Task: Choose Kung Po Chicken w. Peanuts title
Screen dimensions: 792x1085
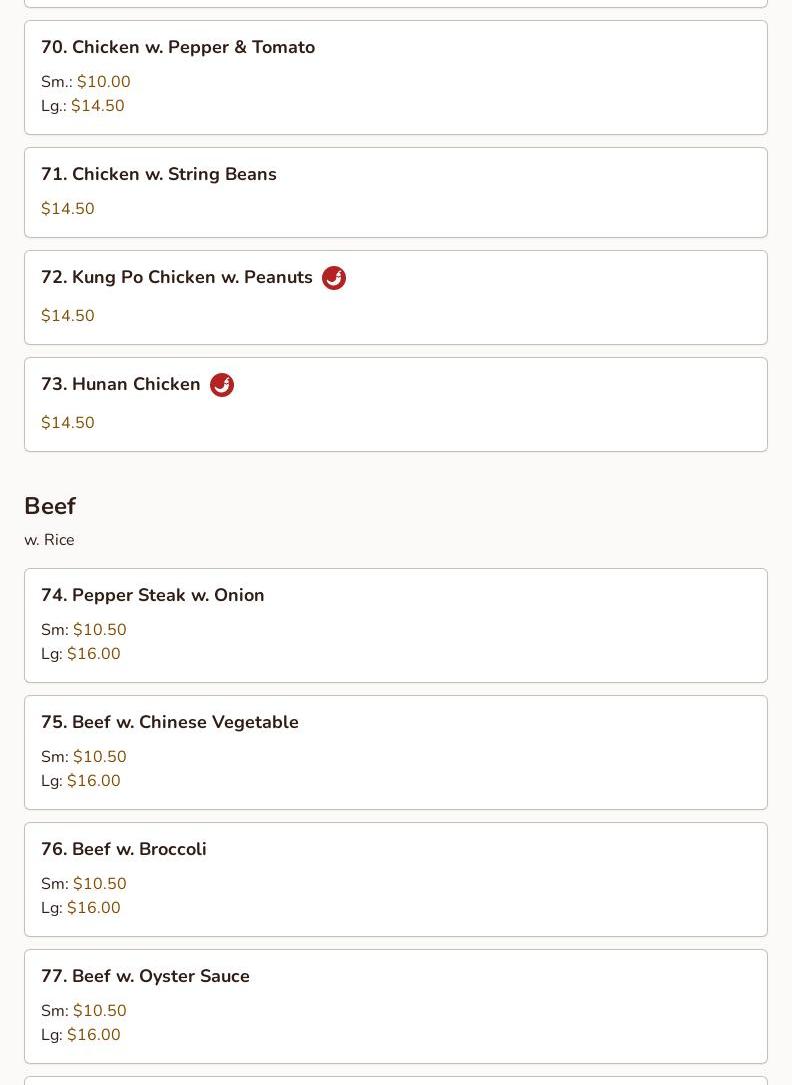Action: [177, 277]
